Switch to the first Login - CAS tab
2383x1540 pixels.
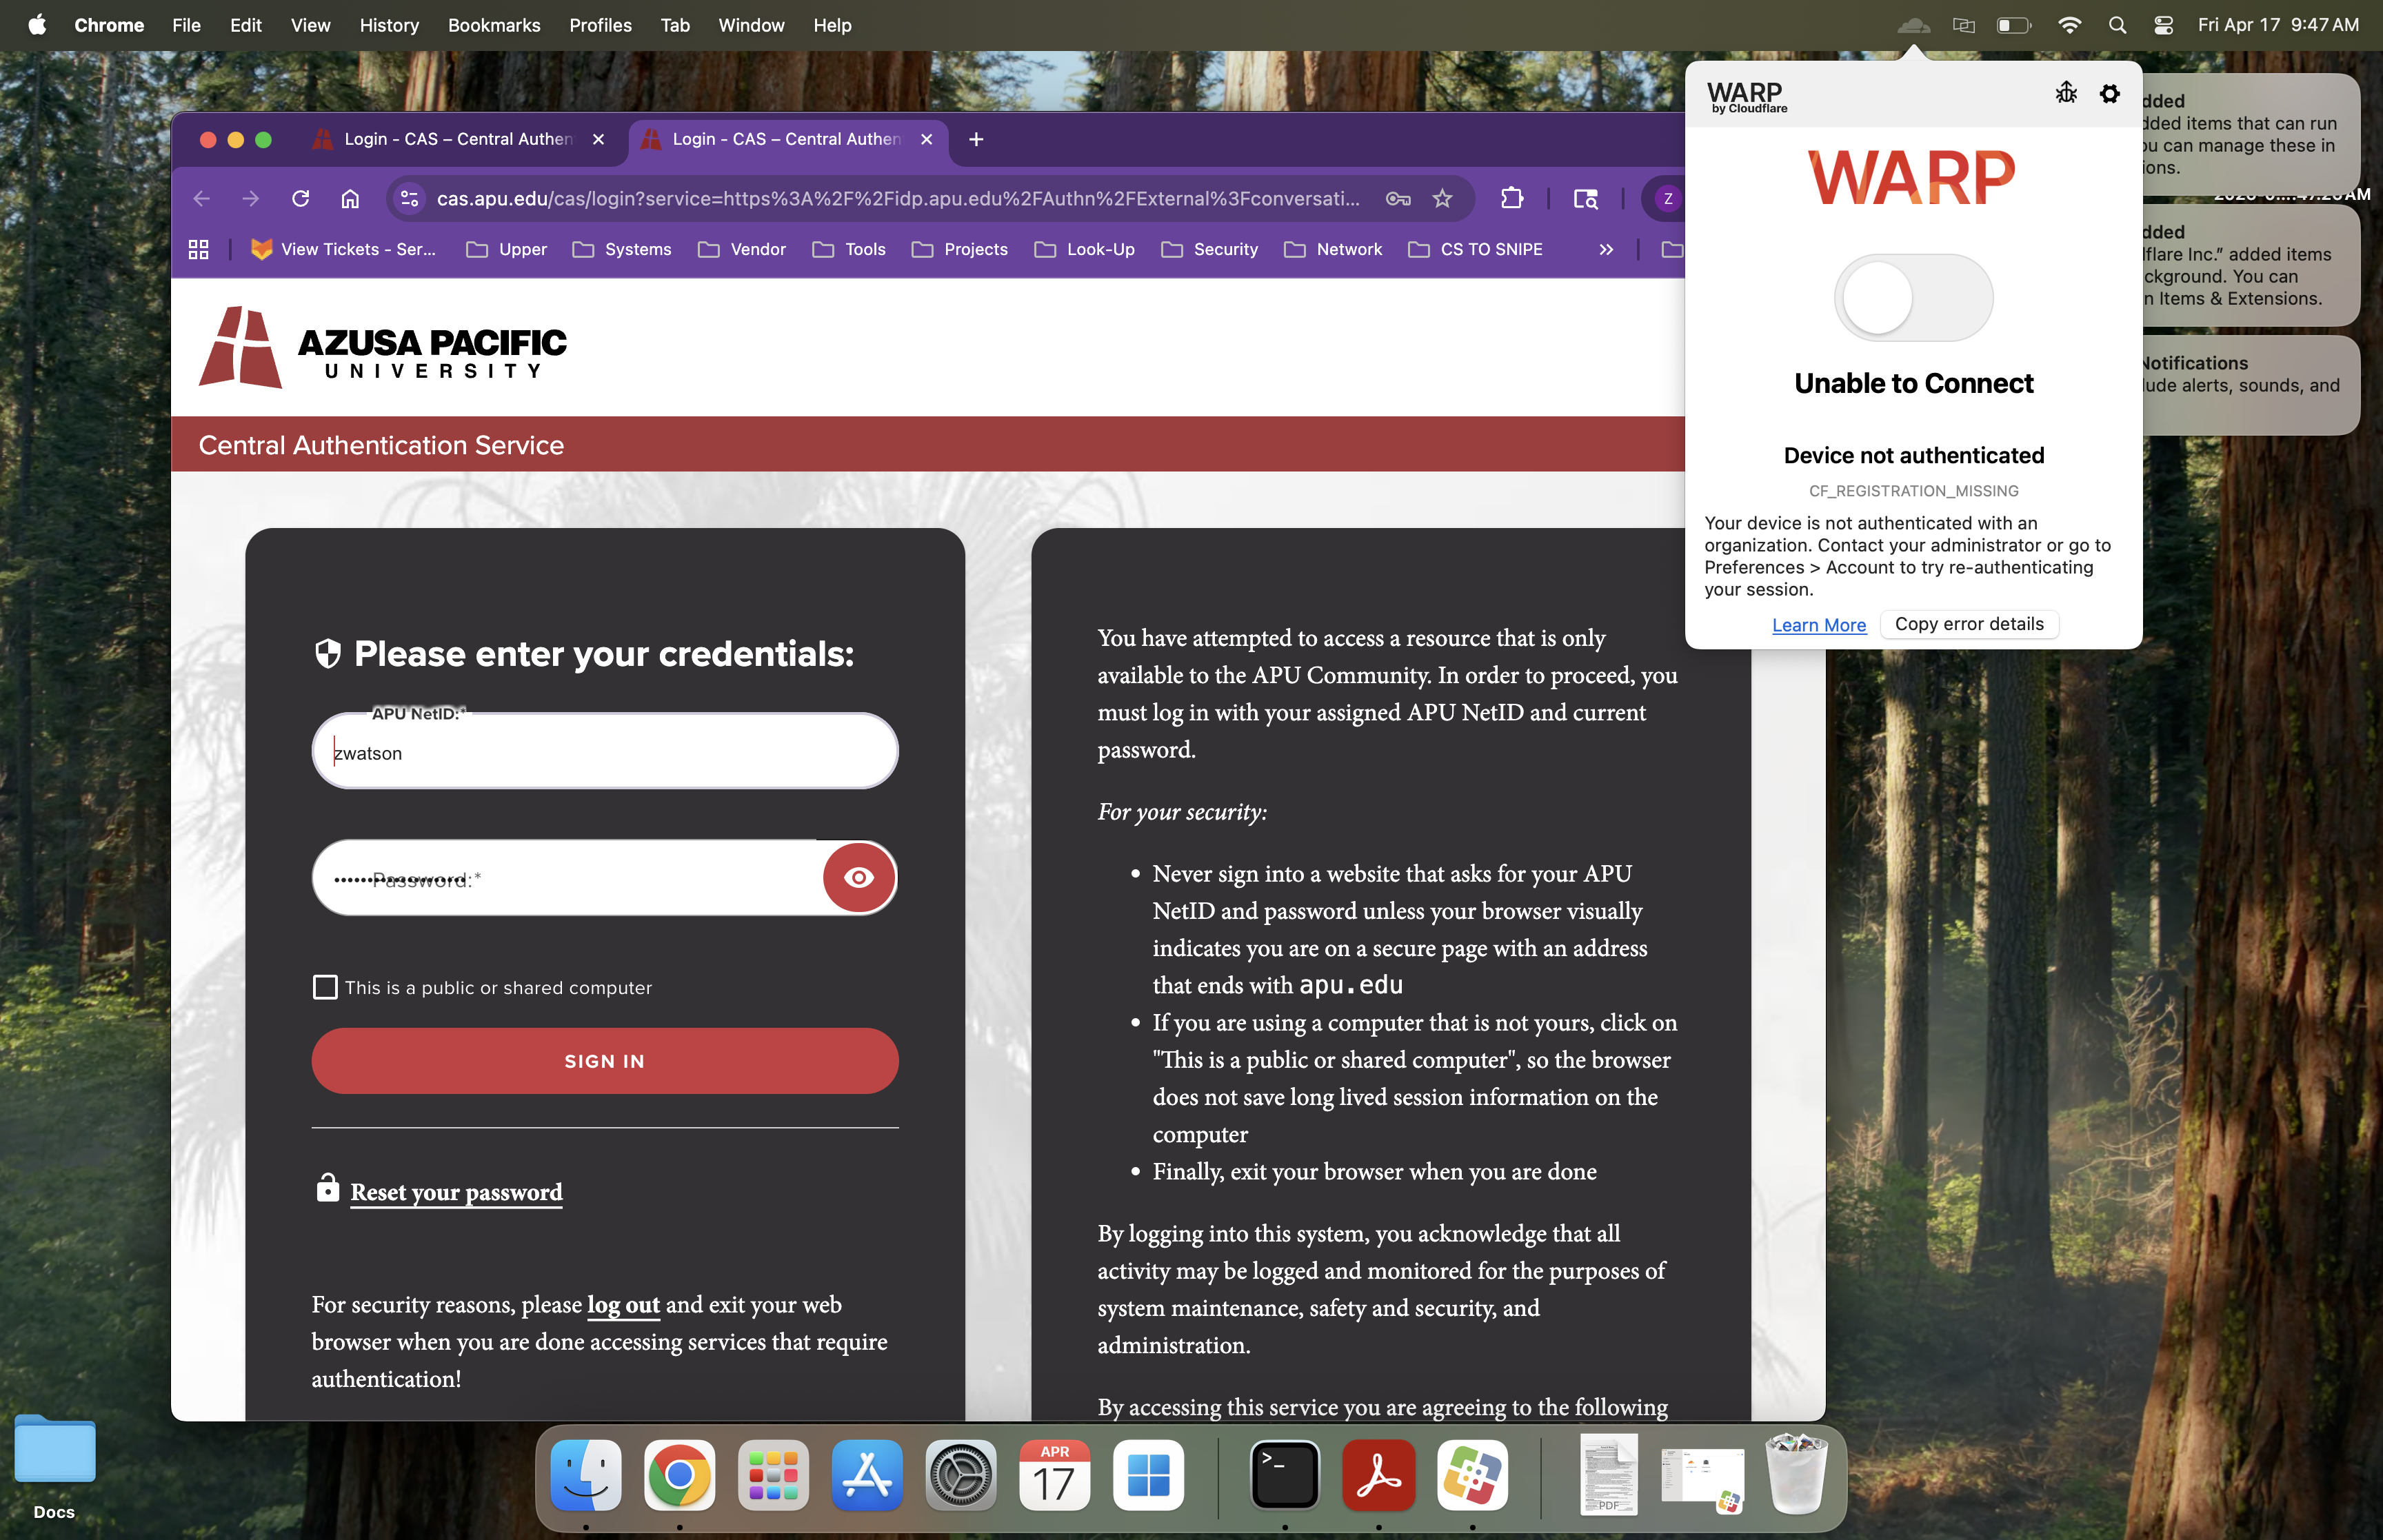pos(457,139)
